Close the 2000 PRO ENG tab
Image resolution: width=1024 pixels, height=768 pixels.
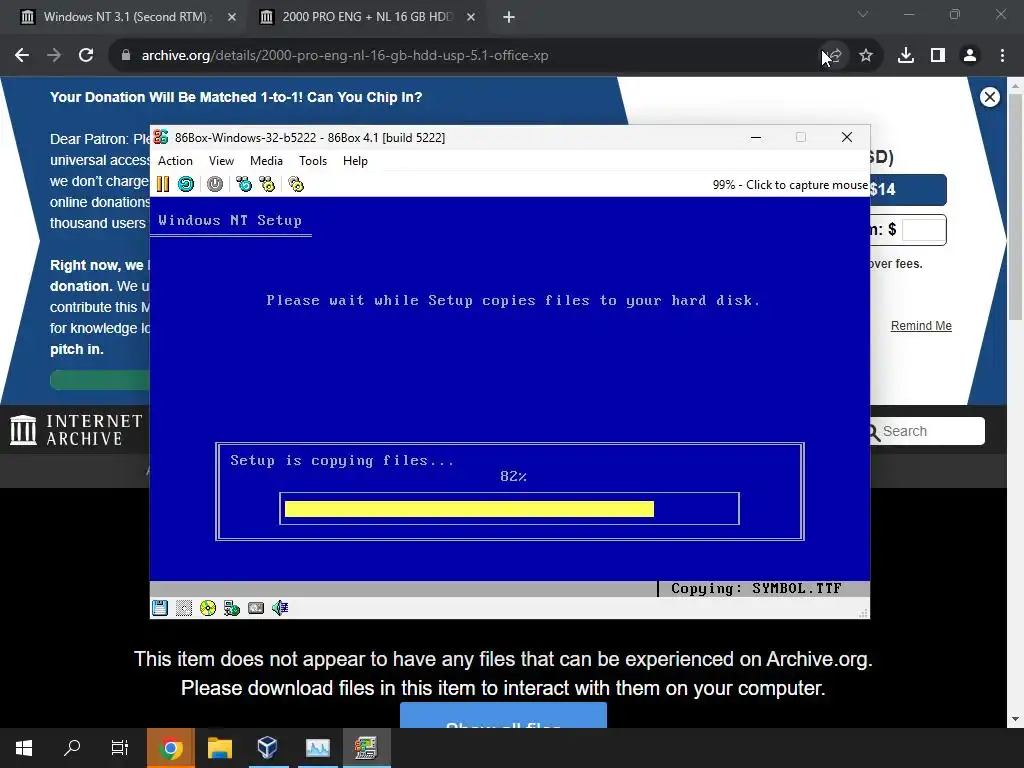pos(471,18)
